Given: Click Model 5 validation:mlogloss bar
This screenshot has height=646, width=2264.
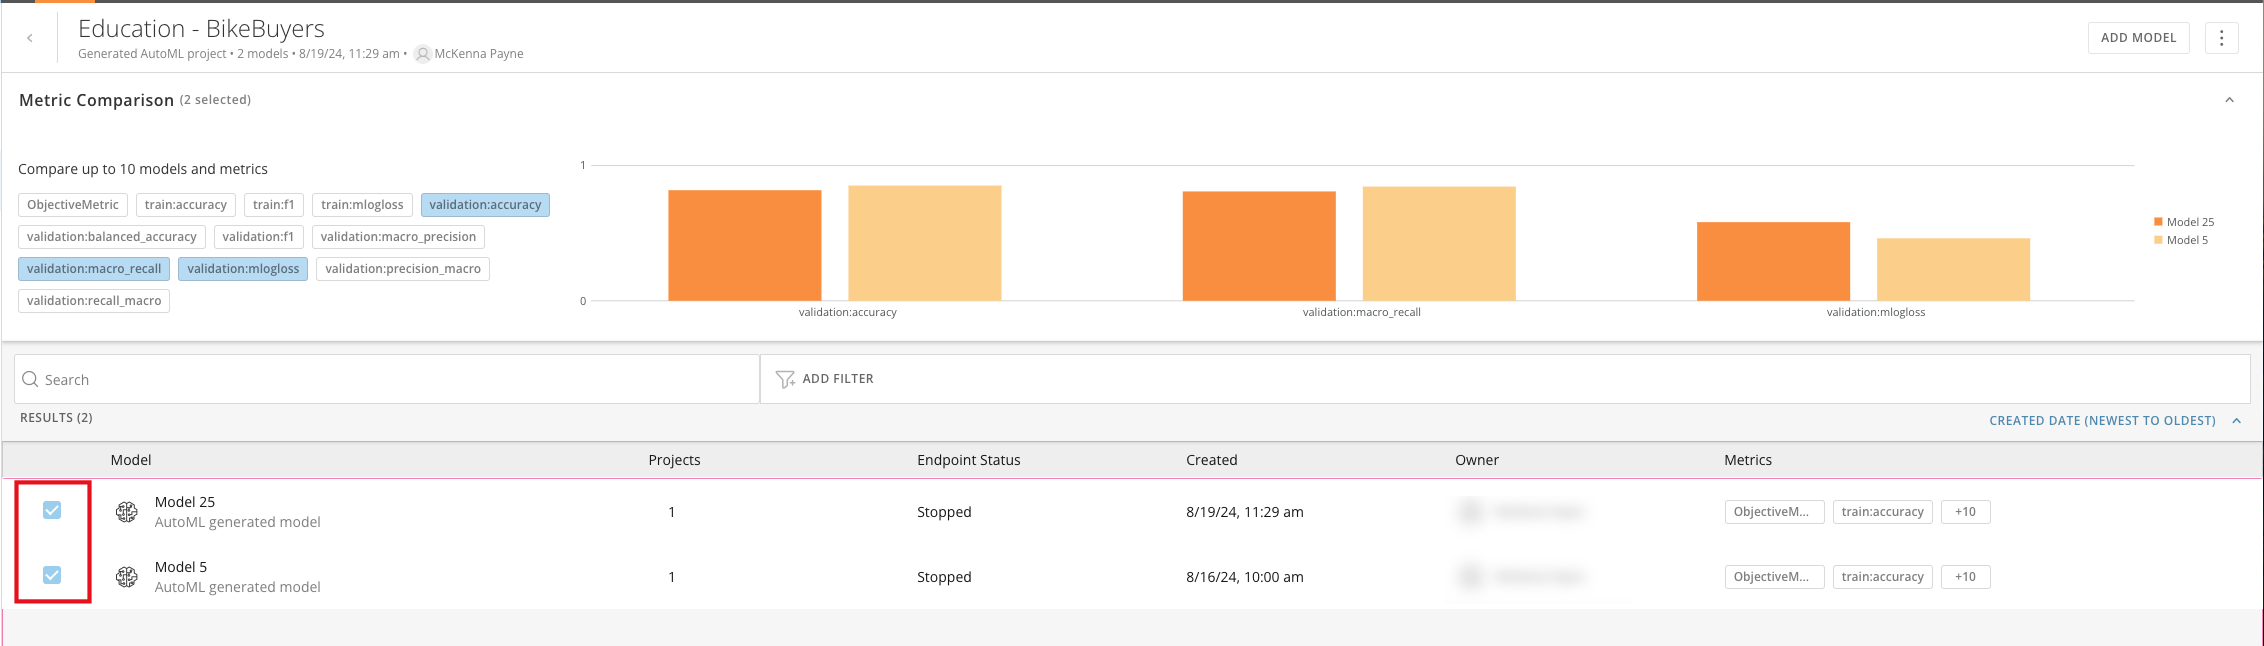Looking at the screenshot, I should tap(1953, 270).
